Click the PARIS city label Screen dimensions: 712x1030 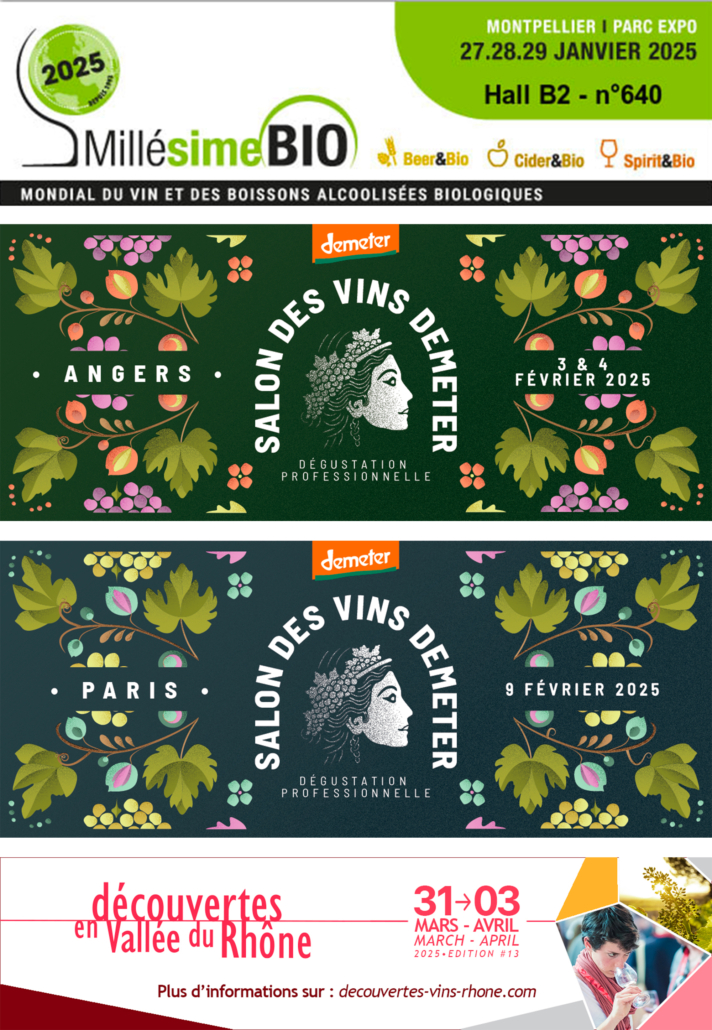point(130,691)
